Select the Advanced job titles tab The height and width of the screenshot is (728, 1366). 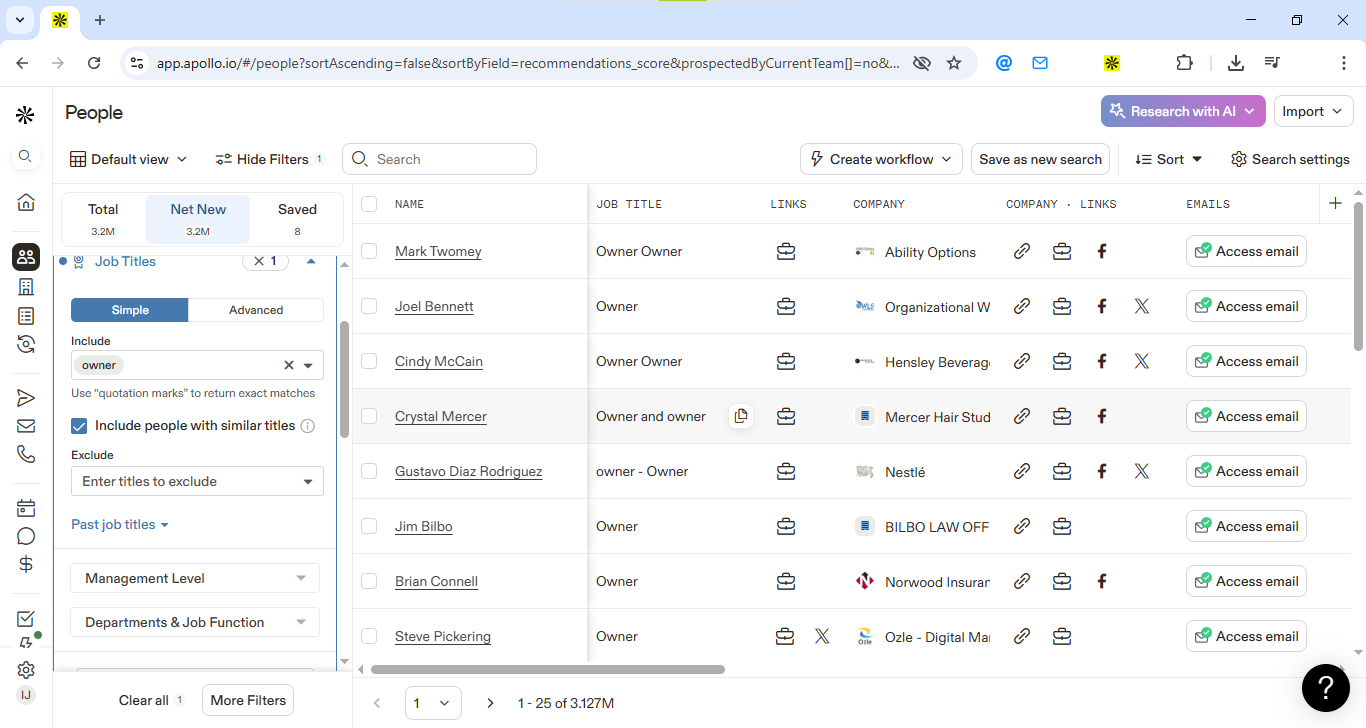[x=256, y=310]
